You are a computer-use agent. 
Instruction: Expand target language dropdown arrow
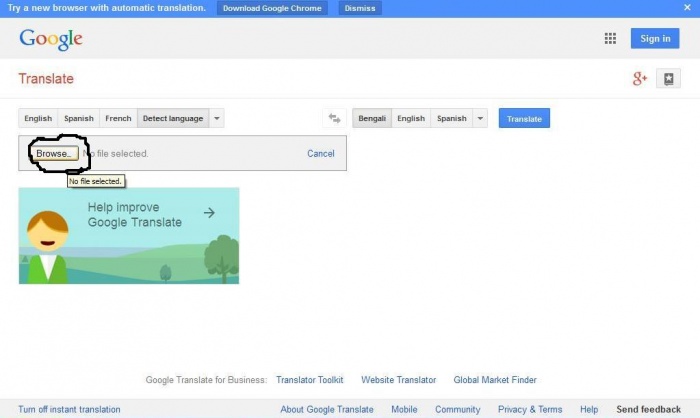pyautogui.click(x=480, y=118)
